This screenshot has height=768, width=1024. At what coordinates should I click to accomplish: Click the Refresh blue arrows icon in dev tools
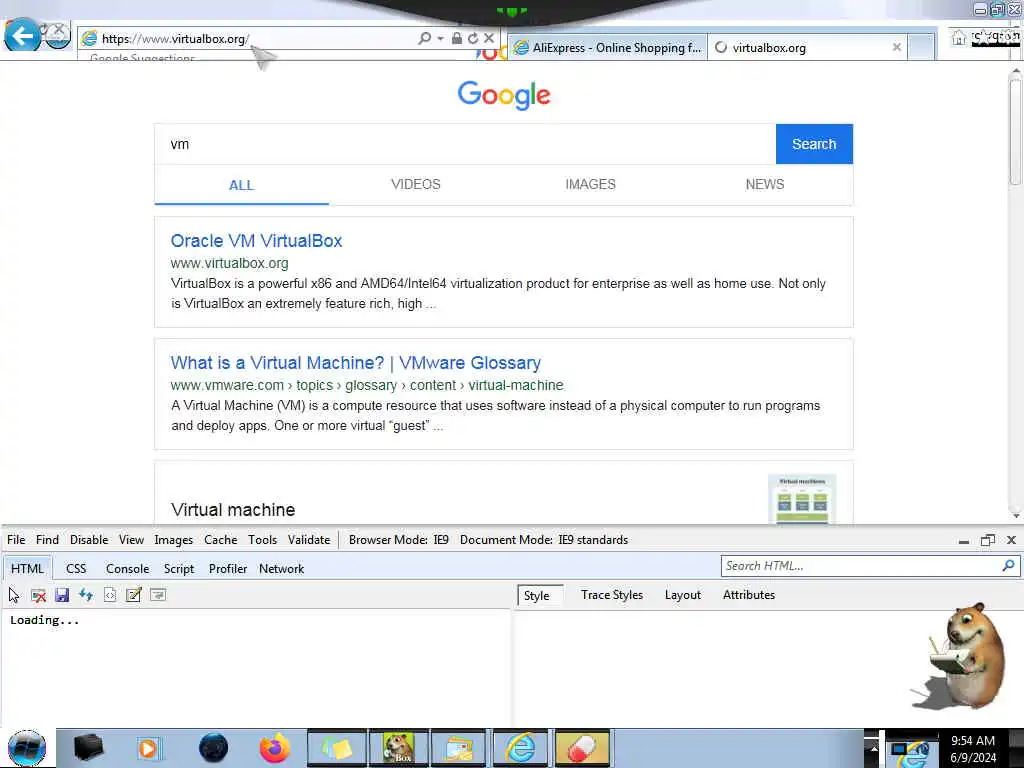coord(86,595)
